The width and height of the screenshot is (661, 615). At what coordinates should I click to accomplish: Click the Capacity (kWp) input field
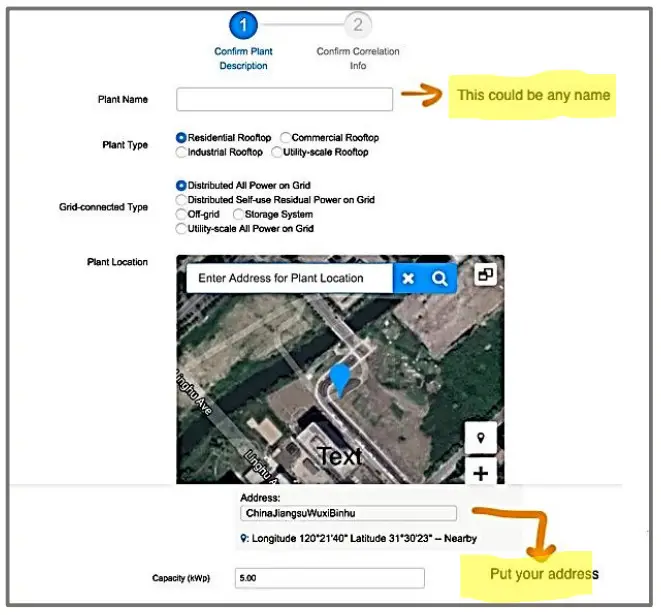click(330, 578)
